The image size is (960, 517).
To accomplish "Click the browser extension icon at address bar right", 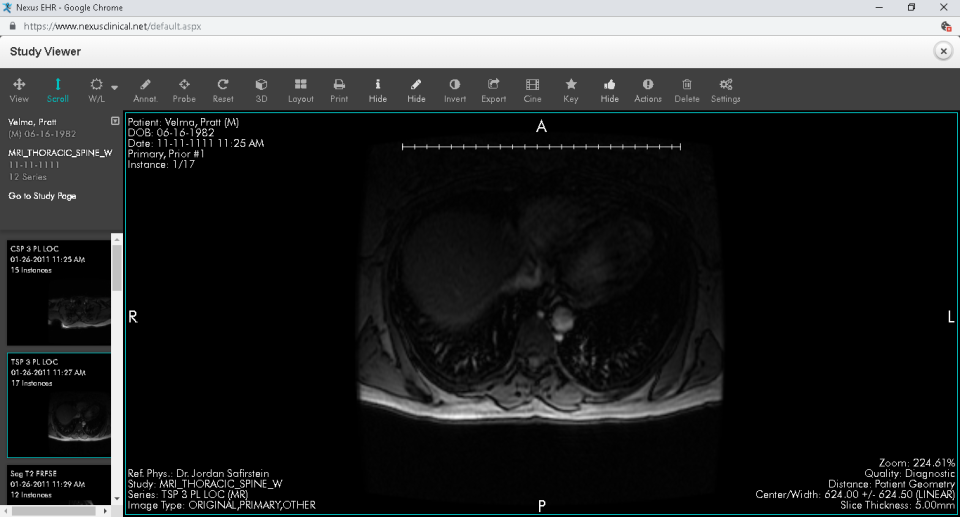I will tap(946, 26).
